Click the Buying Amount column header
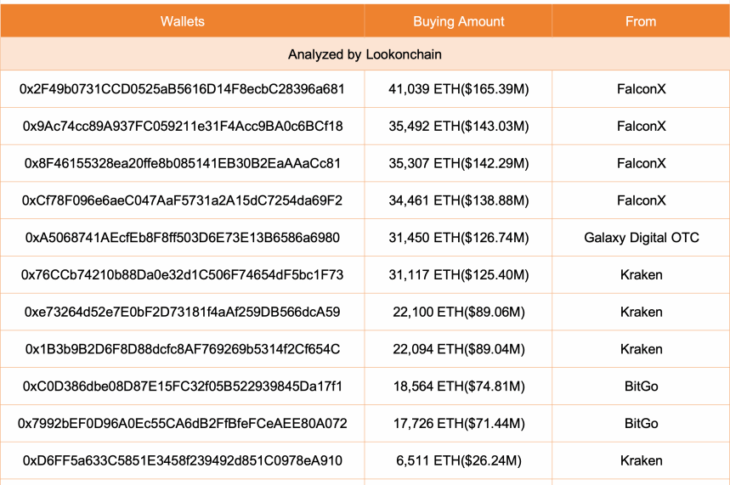Viewport: 730px width, 485px height. (x=459, y=21)
